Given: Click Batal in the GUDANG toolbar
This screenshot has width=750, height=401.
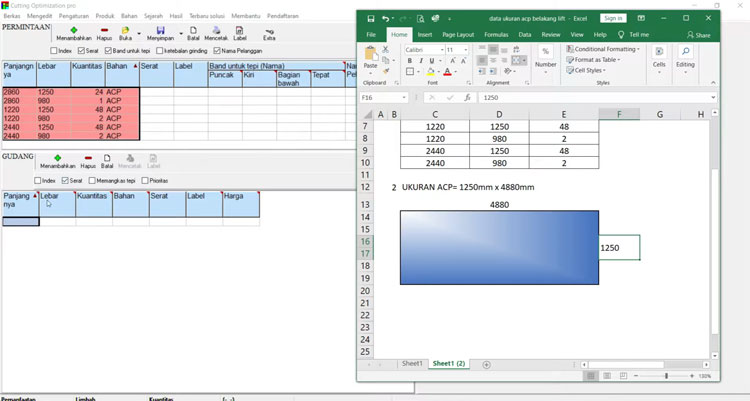Looking at the screenshot, I should (x=107, y=161).
